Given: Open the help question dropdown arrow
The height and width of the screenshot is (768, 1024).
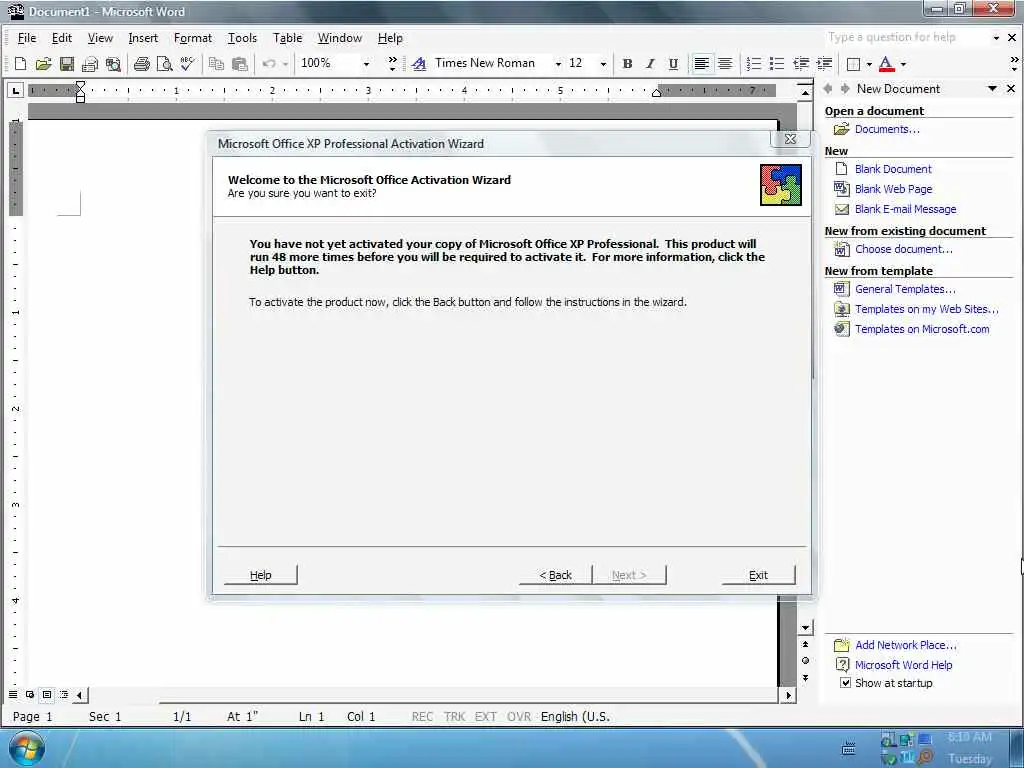Looking at the screenshot, I should 996,38.
